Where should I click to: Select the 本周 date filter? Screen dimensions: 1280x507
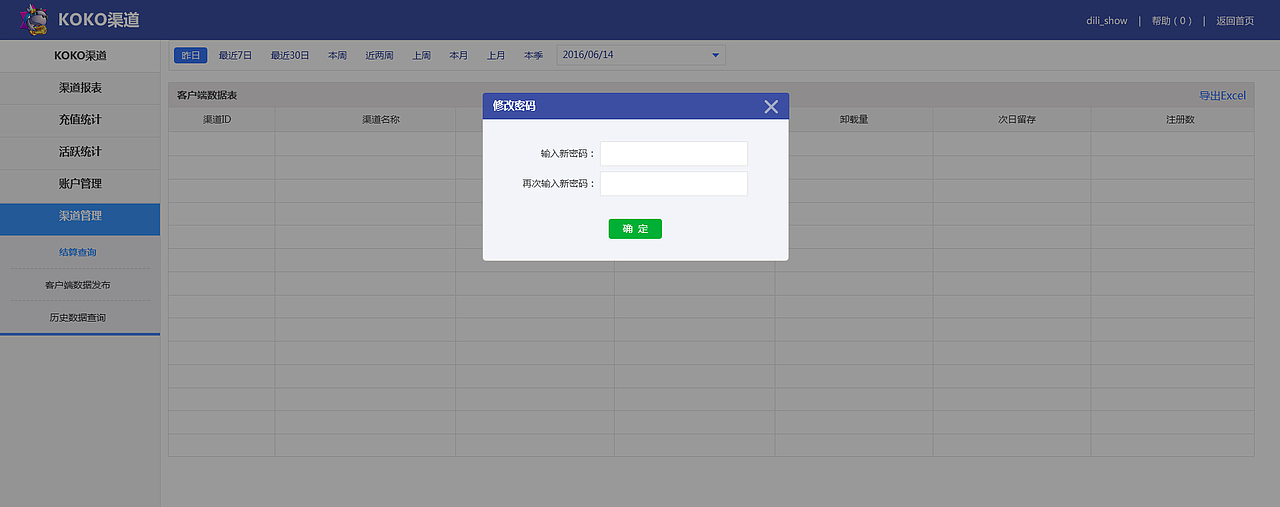coord(337,56)
